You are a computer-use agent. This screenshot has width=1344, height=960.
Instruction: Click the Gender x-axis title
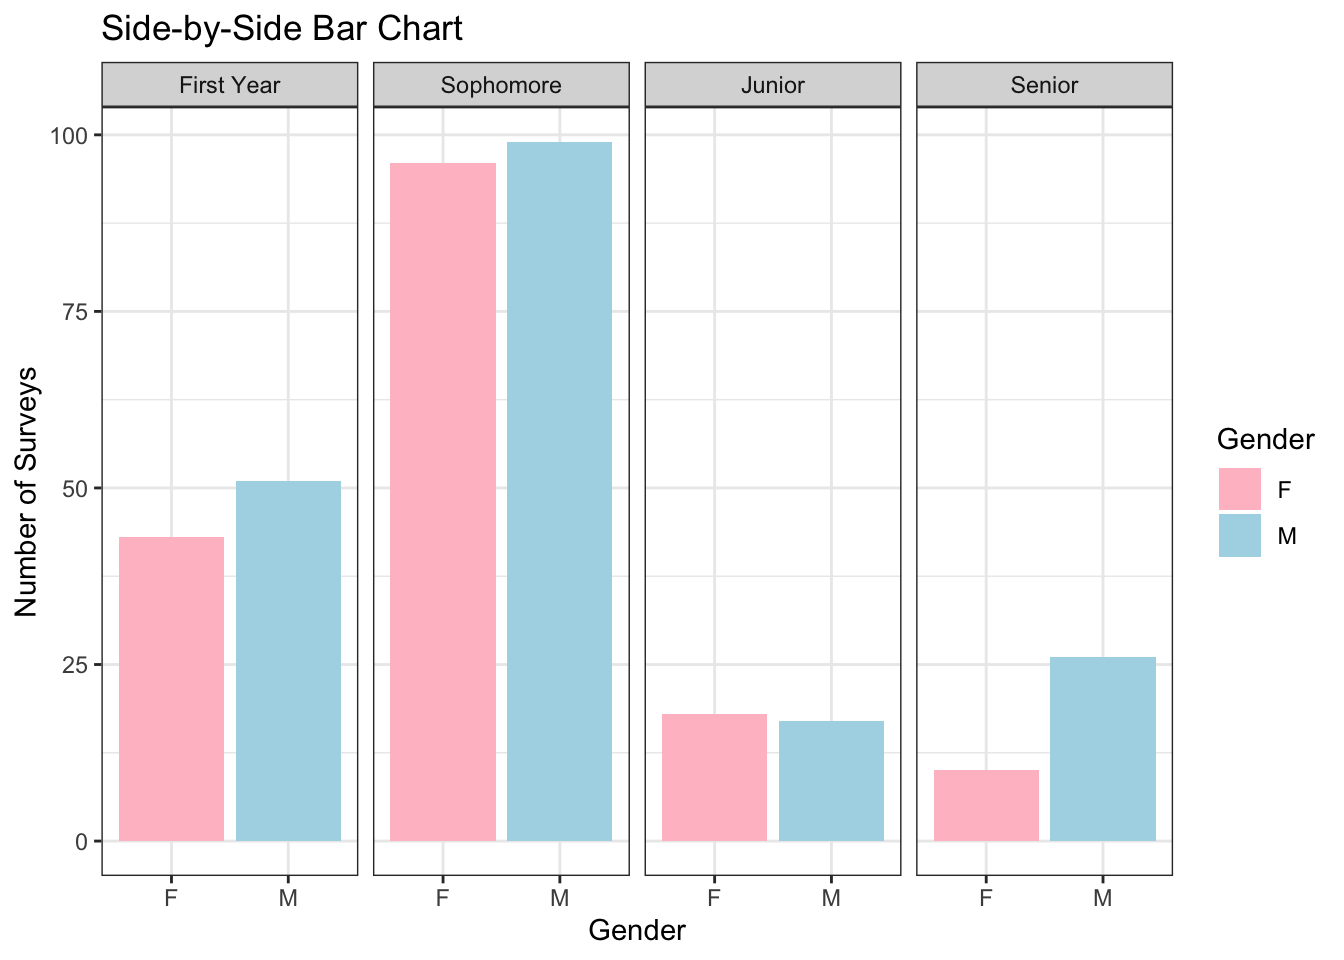637,931
